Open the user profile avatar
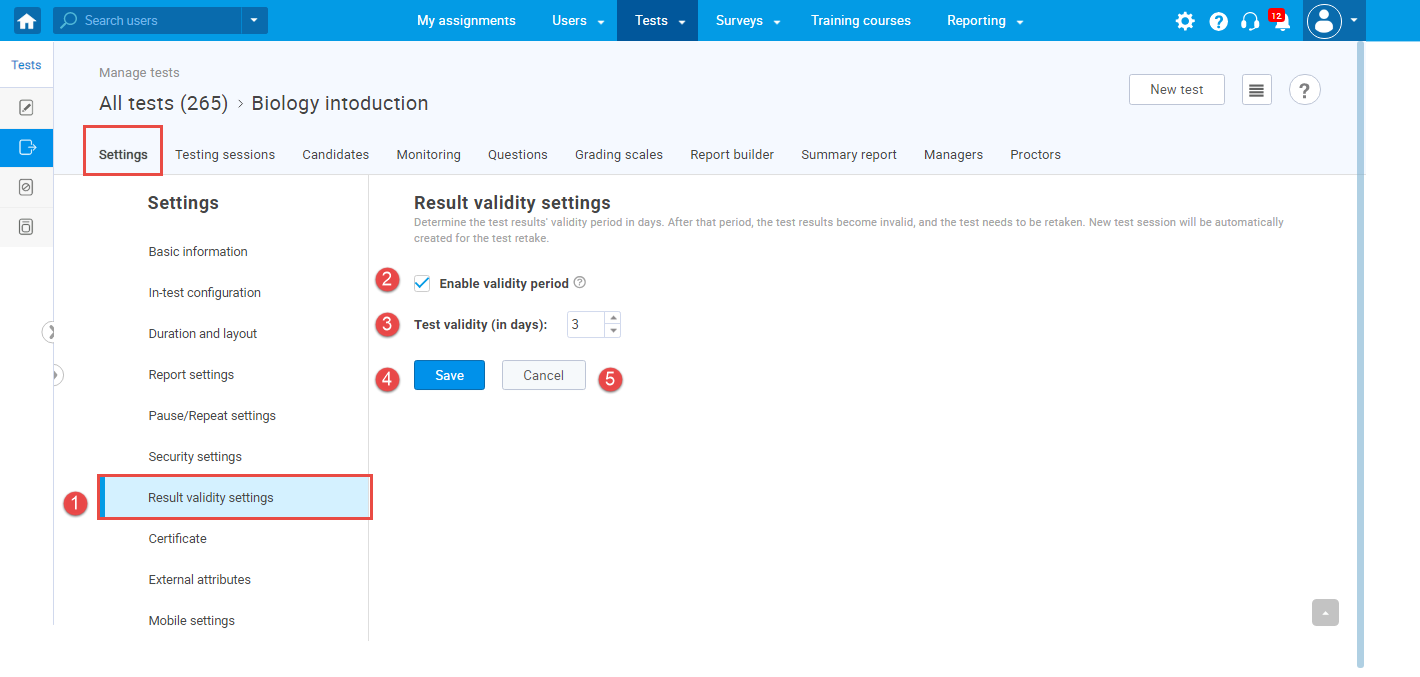The image size is (1420, 677). tap(1324, 20)
